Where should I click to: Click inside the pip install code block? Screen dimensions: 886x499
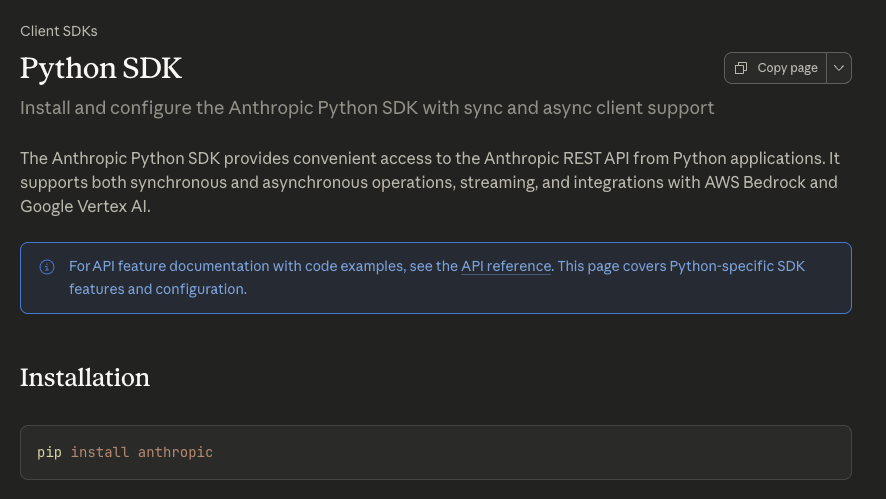(500, 452)
